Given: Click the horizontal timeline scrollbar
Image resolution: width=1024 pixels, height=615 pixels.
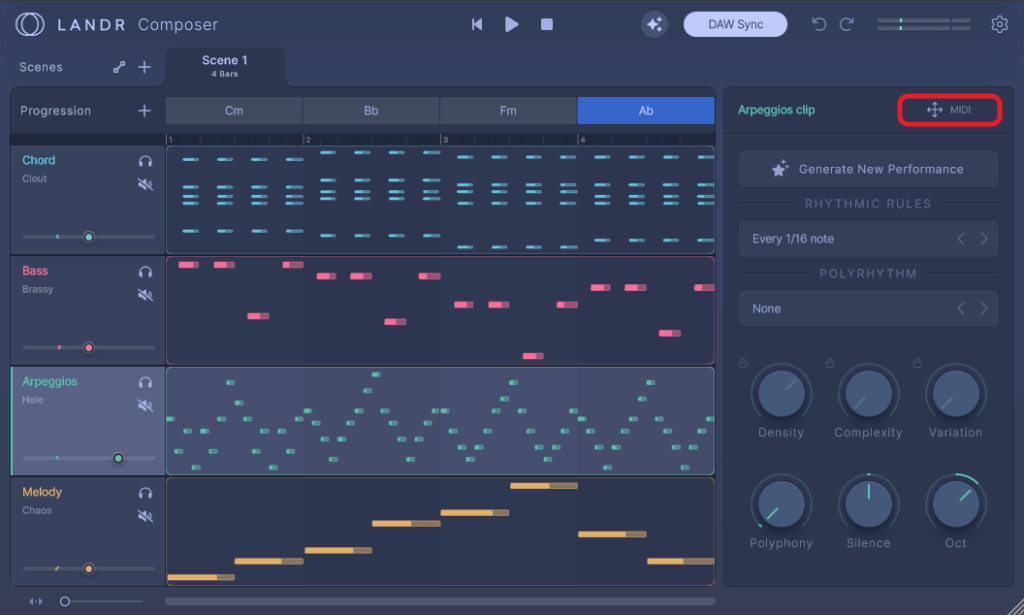Looking at the screenshot, I should tap(440, 601).
